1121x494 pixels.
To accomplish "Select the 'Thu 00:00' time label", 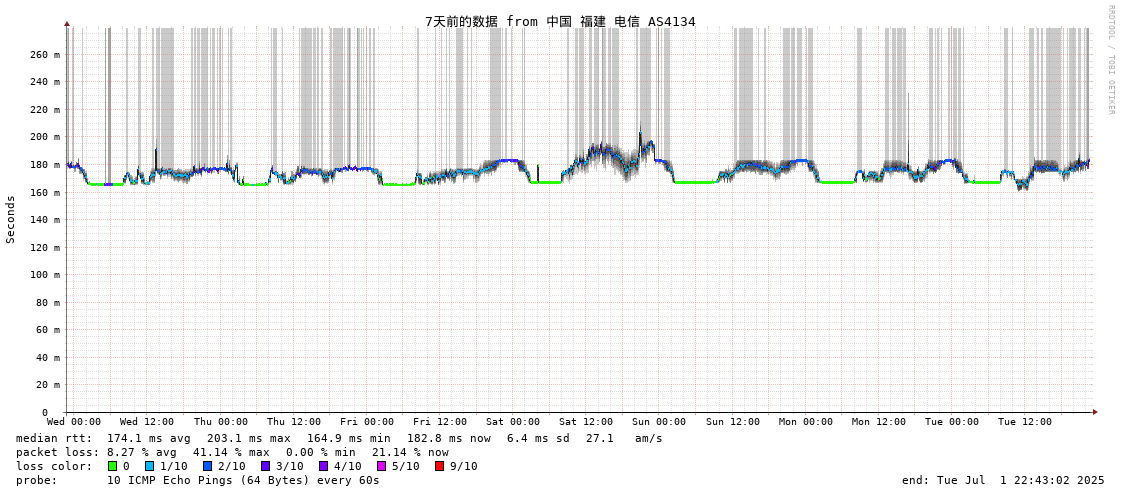I will click(x=221, y=423).
